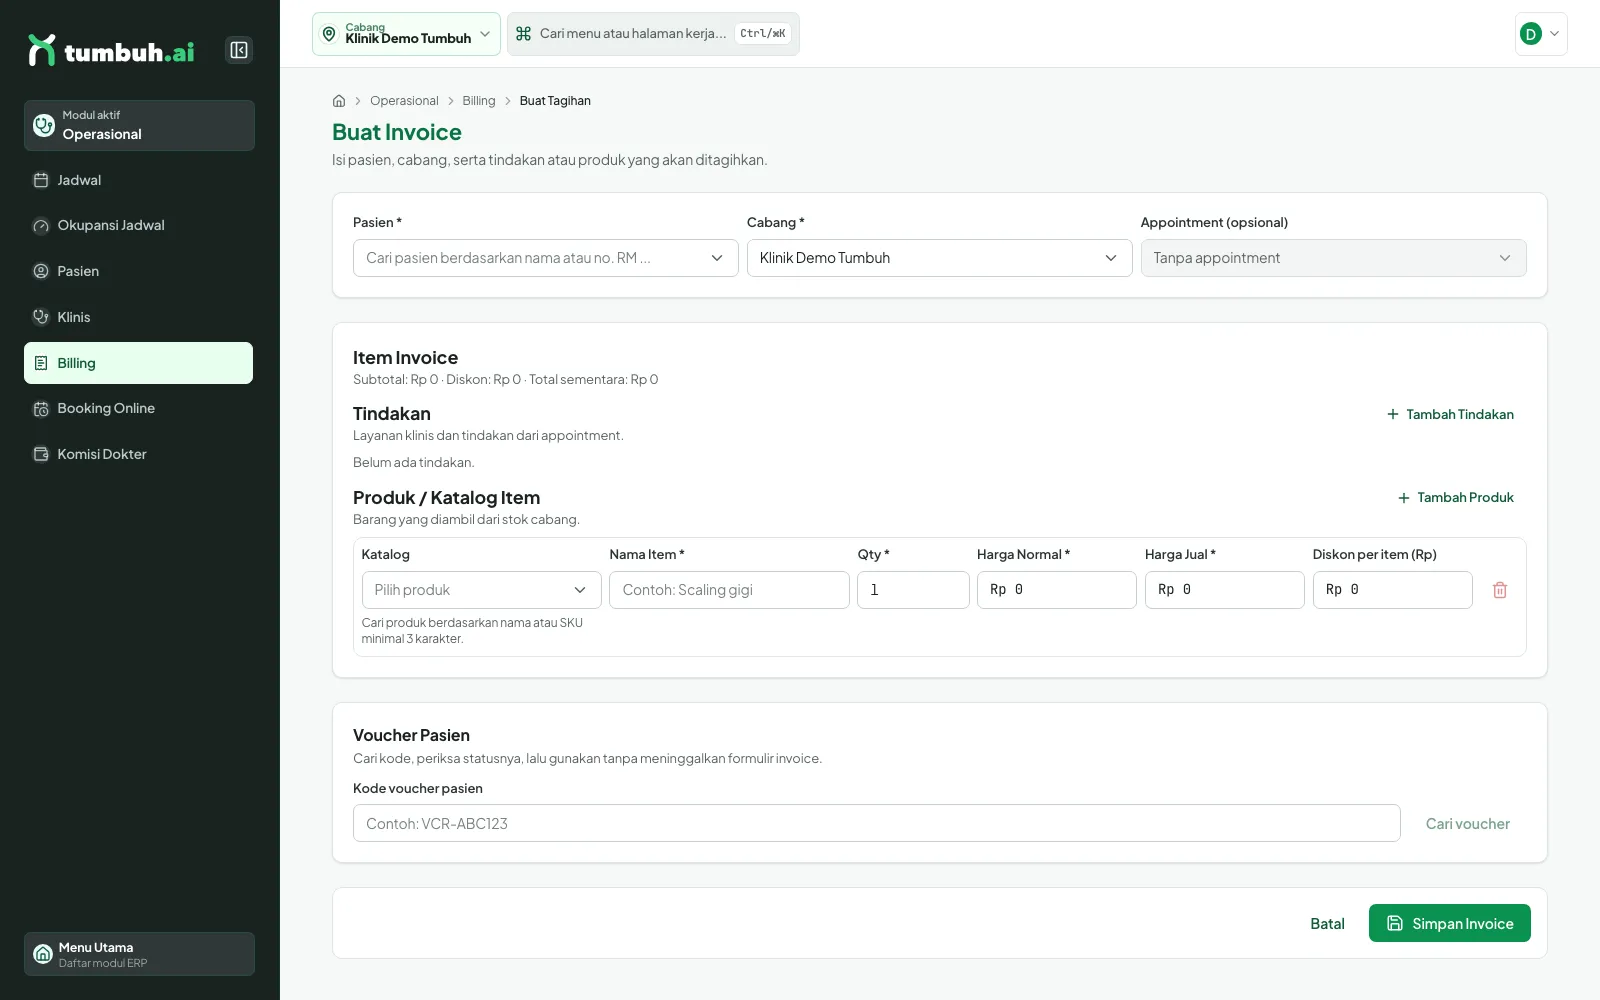Click the tumbuh.ai logo

click(x=111, y=50)
